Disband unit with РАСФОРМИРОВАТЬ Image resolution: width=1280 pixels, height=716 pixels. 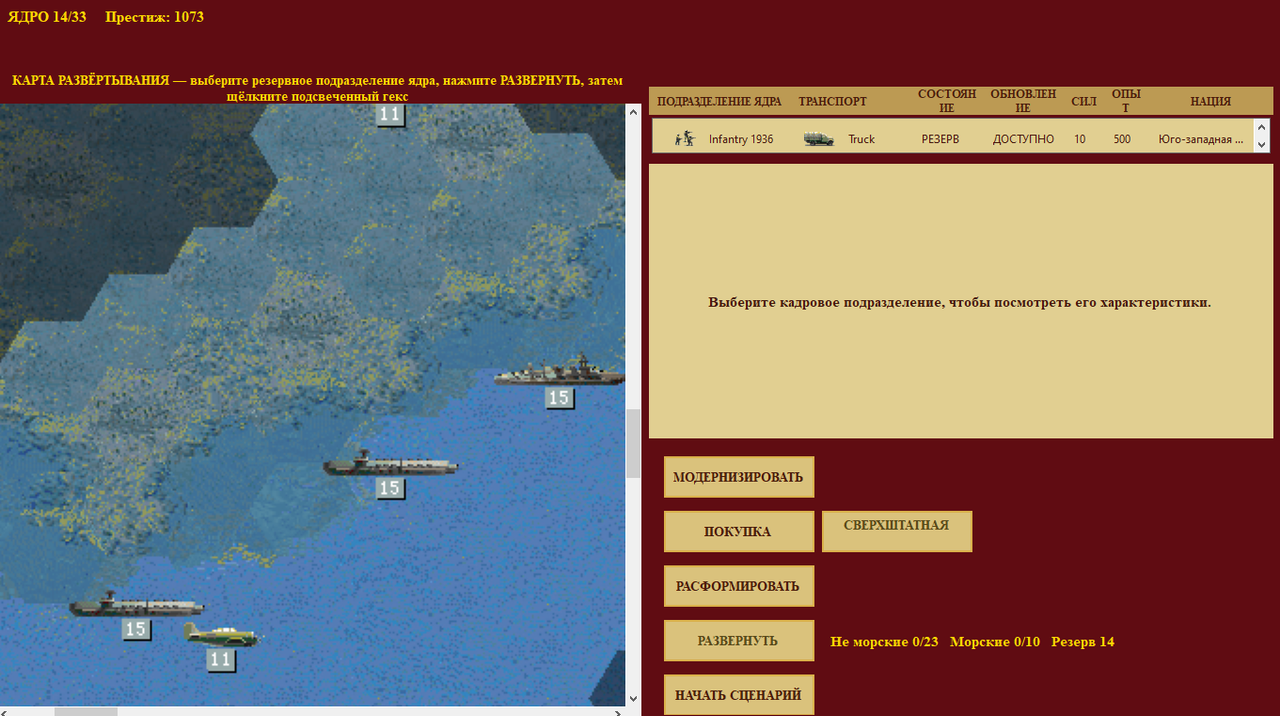click(739, 586)
